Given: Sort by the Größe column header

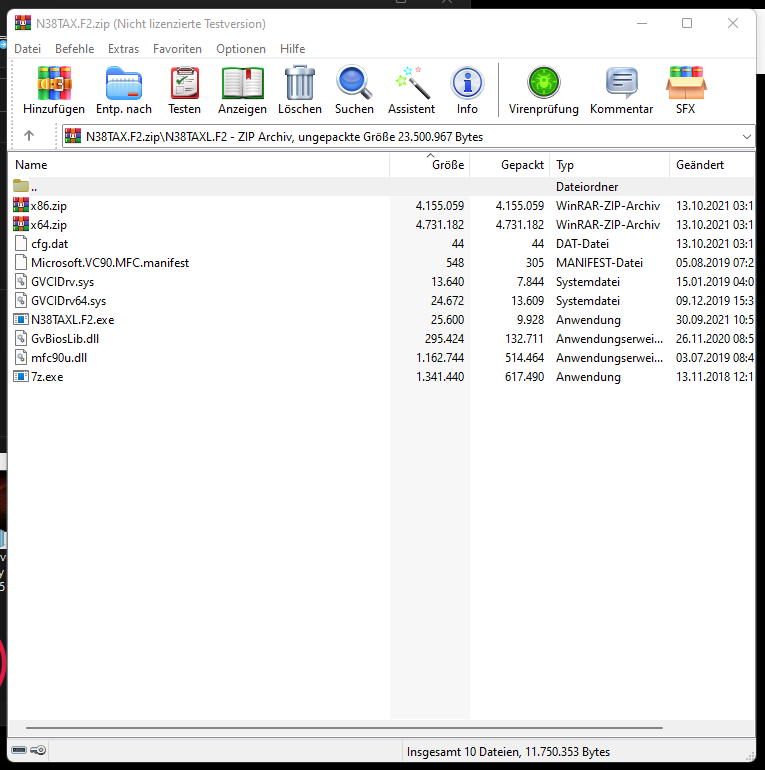Looking at the screenshot, I should [430, 165].
